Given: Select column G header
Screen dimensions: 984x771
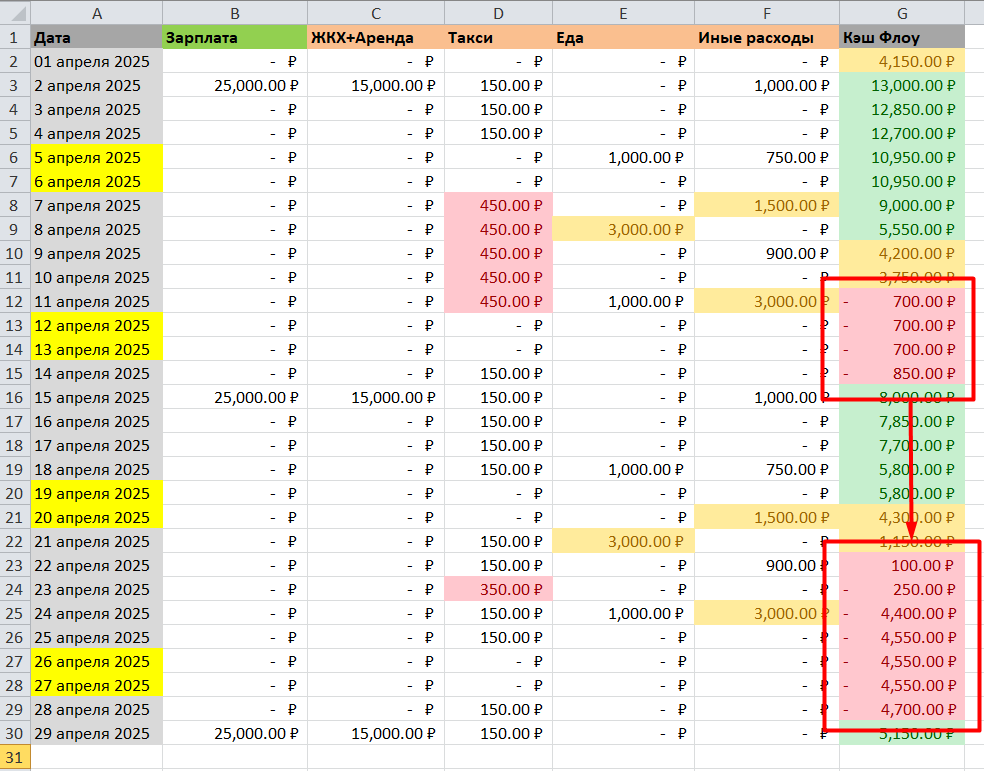Looking at the screenshot, I should (902, 13).
